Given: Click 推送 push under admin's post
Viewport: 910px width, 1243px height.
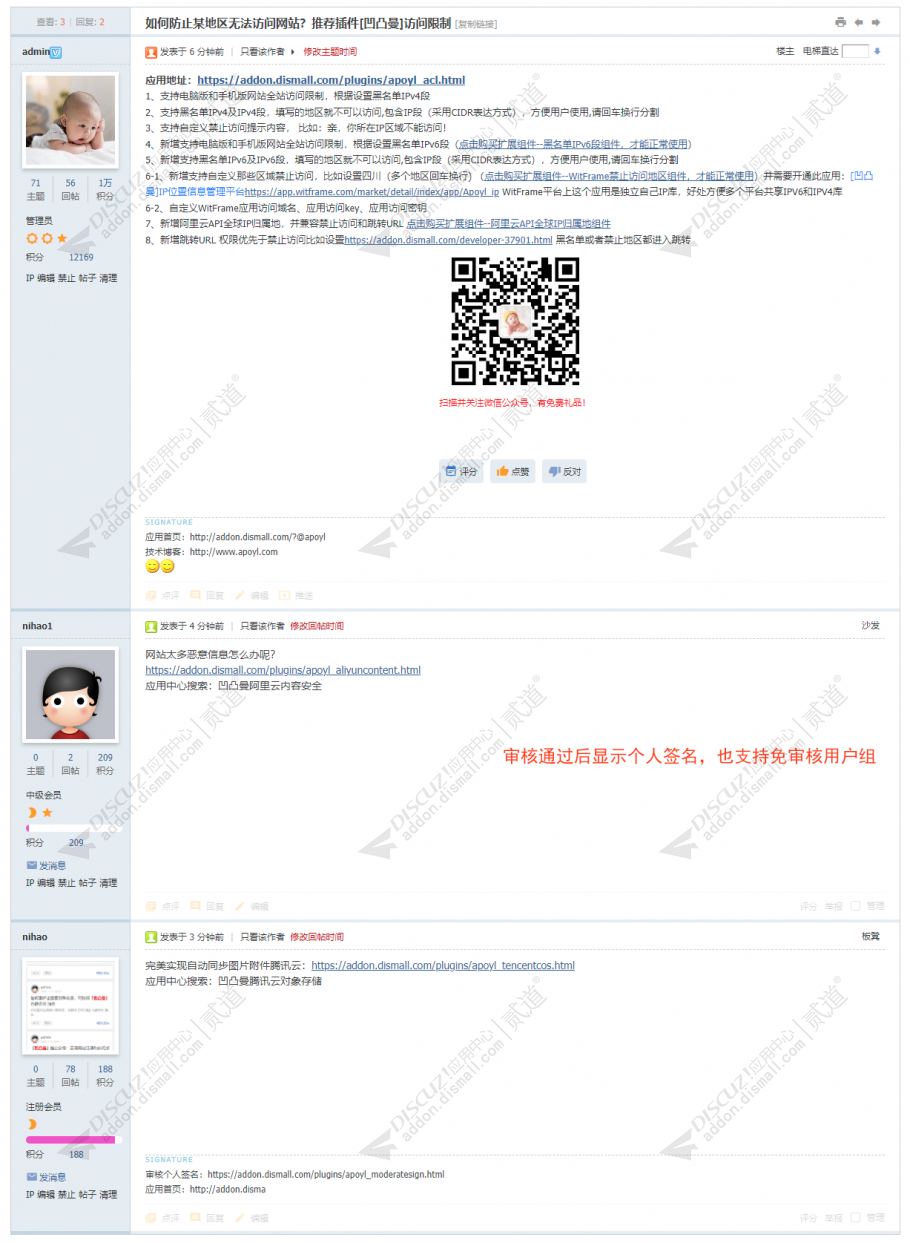Looking at the screenshot, I should pos(296,595).
